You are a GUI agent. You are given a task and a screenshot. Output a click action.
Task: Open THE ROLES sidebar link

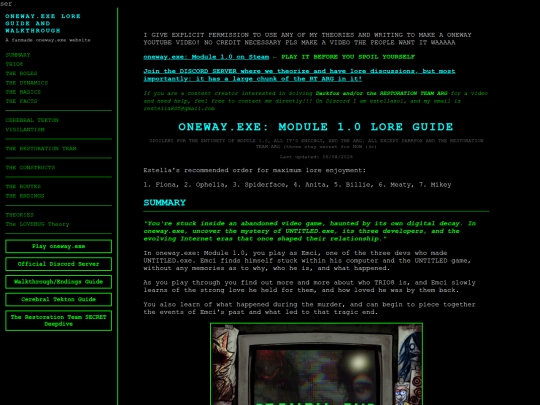[x=21, y=73]
